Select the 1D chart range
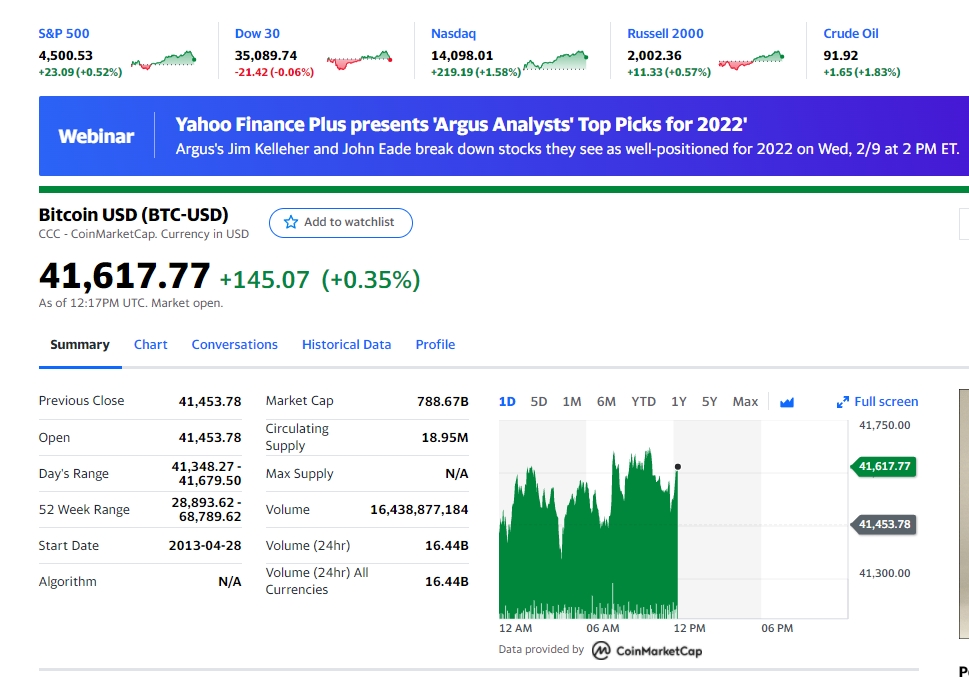This screenshot has width=969, height=677. pyautogui.click(x=507, y=402)
